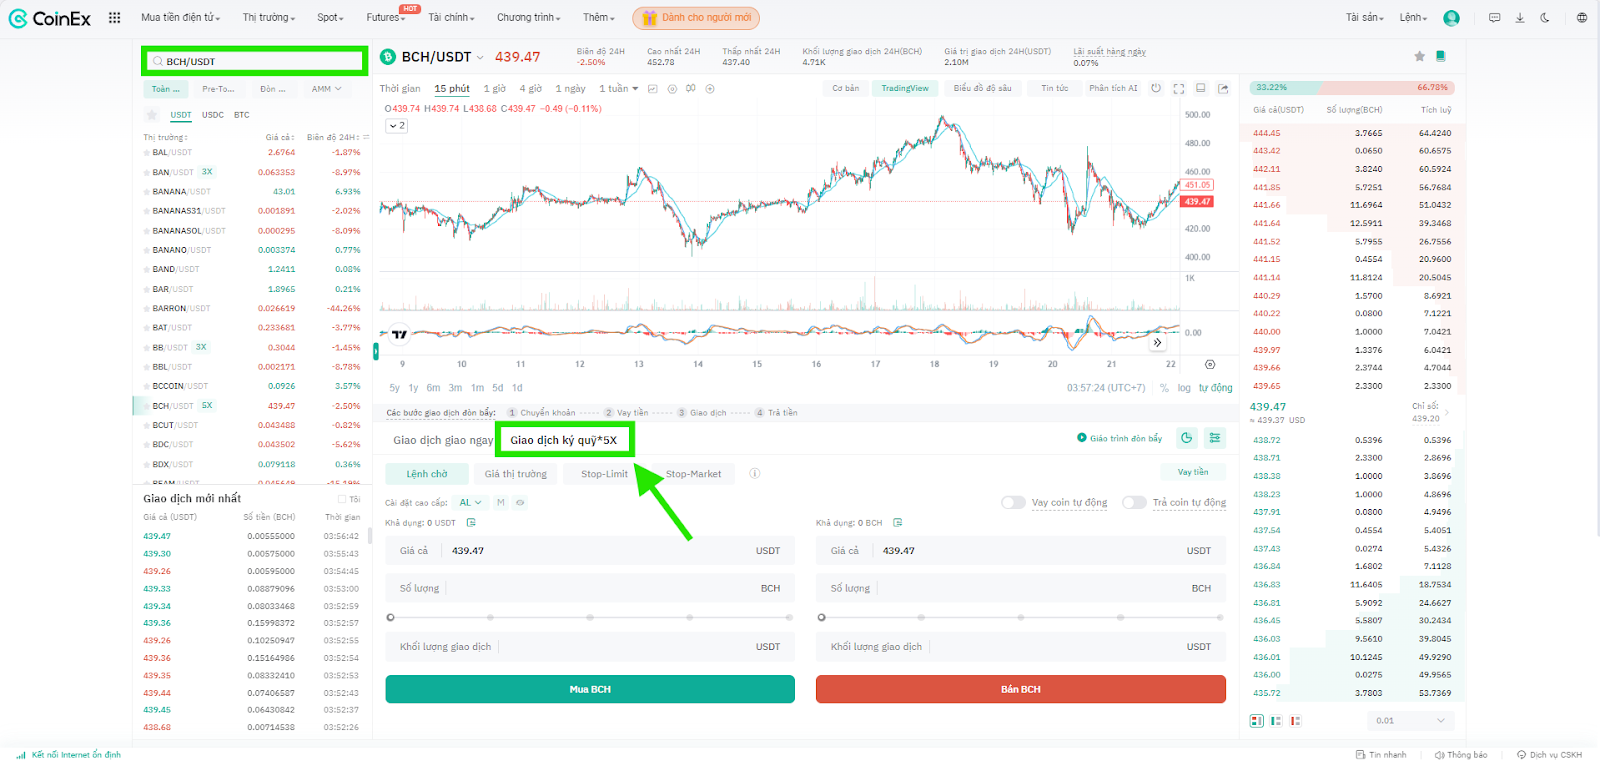Toggle Trả coin tự động switch

1134,503
